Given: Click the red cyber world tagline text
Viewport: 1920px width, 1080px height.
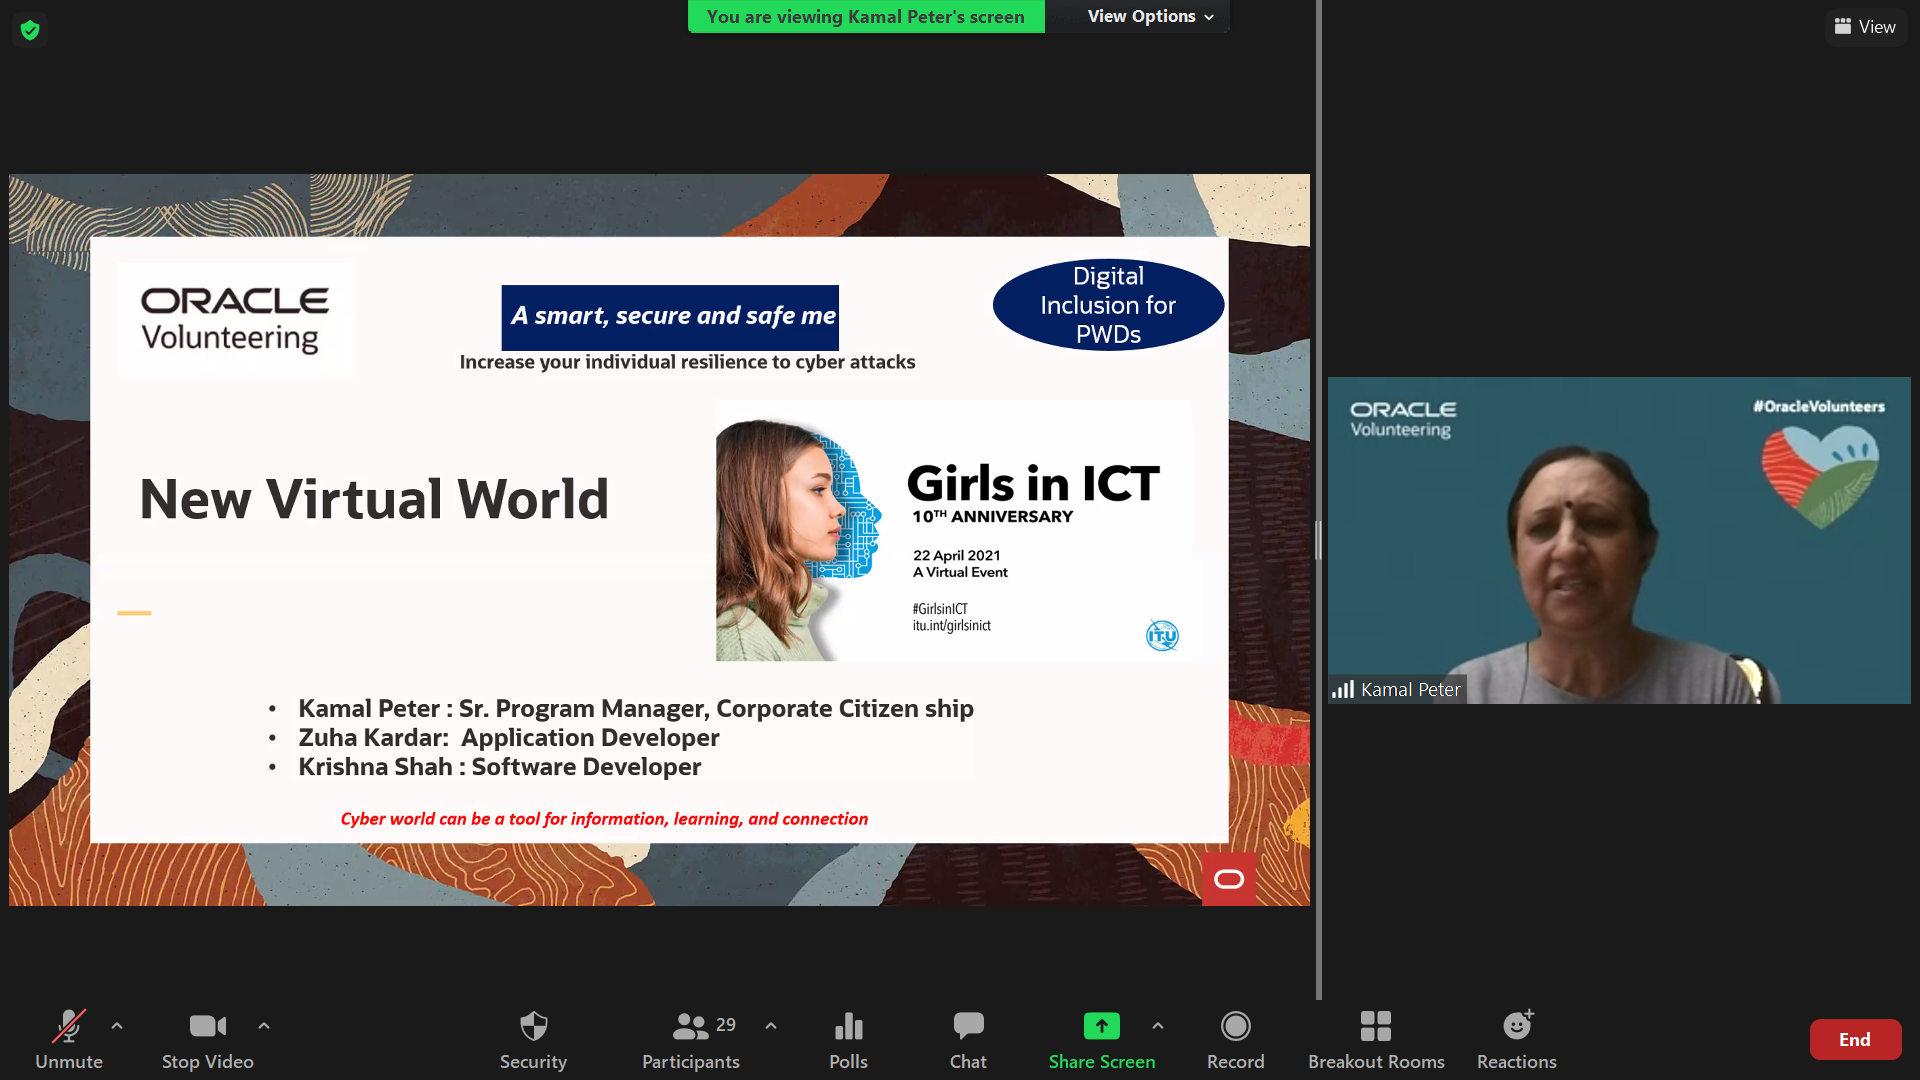Looking at the screenshot, I should [604, 819].
